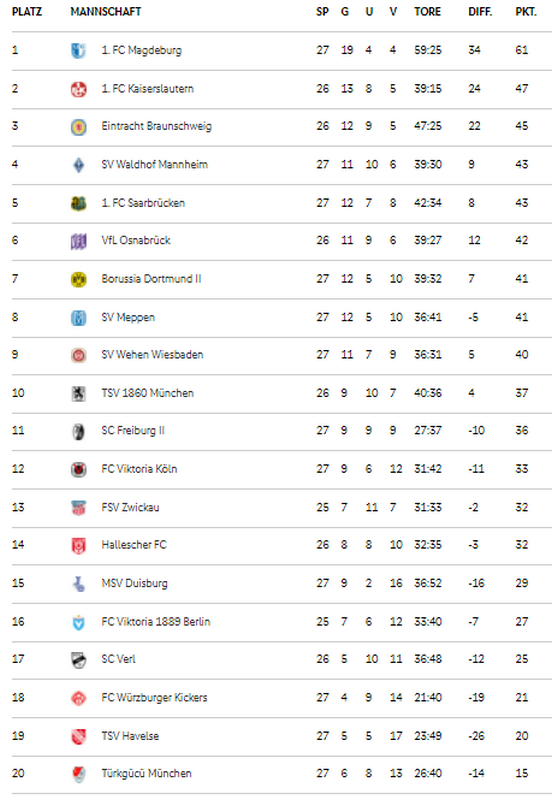
Task: Click the 1. FC Magdeburg club crest
Action: (x=78, y=51)
